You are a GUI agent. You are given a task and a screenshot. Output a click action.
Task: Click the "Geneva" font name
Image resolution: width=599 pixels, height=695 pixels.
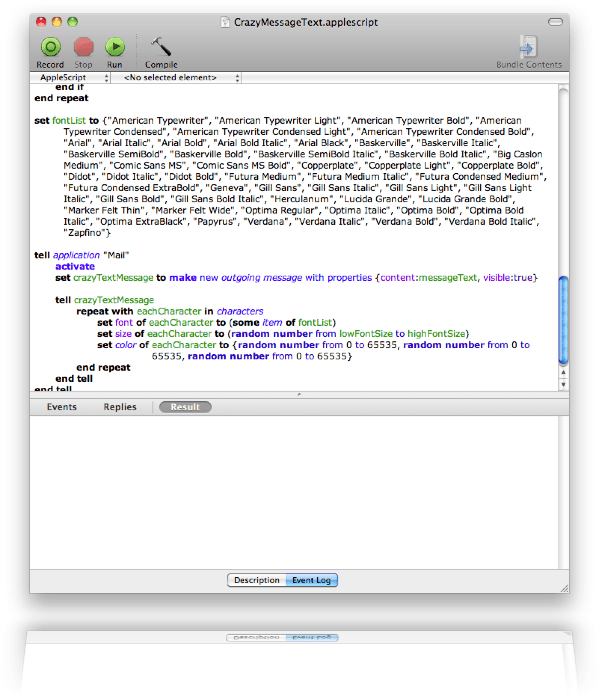226,188
